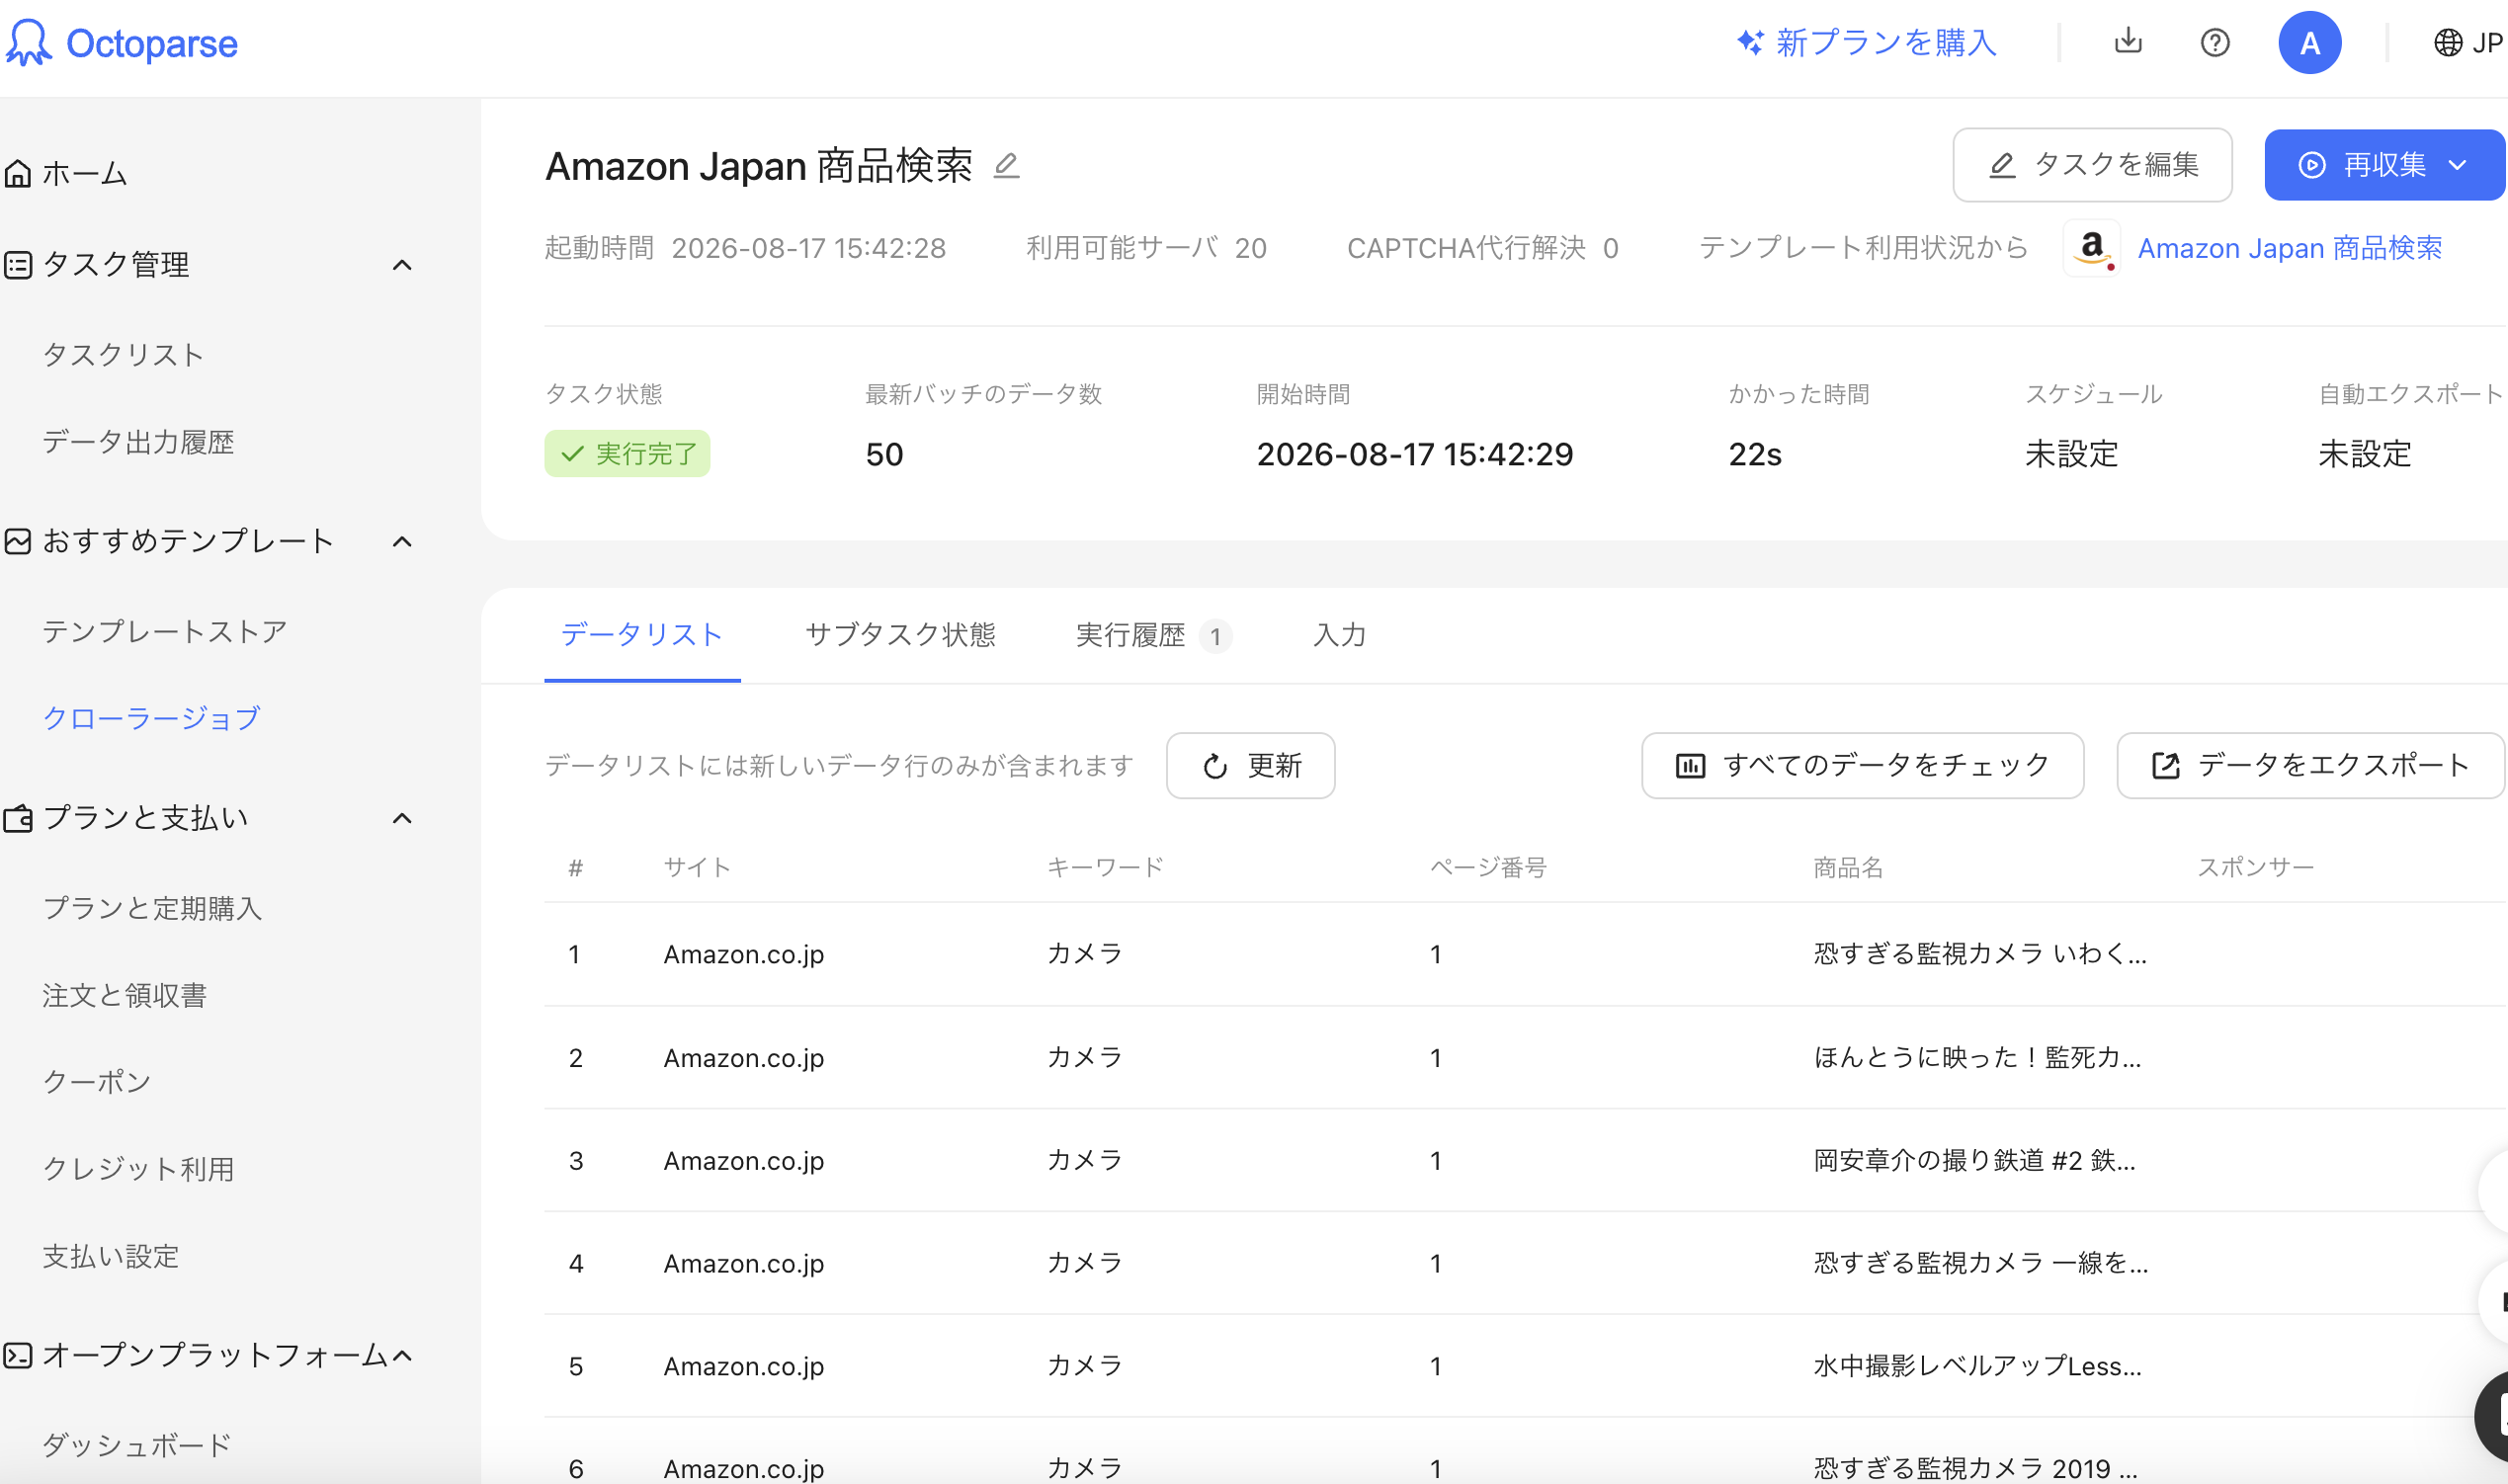This screenshot has height=1484, width=2508.
Task: Open 支払い設定 in sidebar
Action: click(x=111, y=1256)
